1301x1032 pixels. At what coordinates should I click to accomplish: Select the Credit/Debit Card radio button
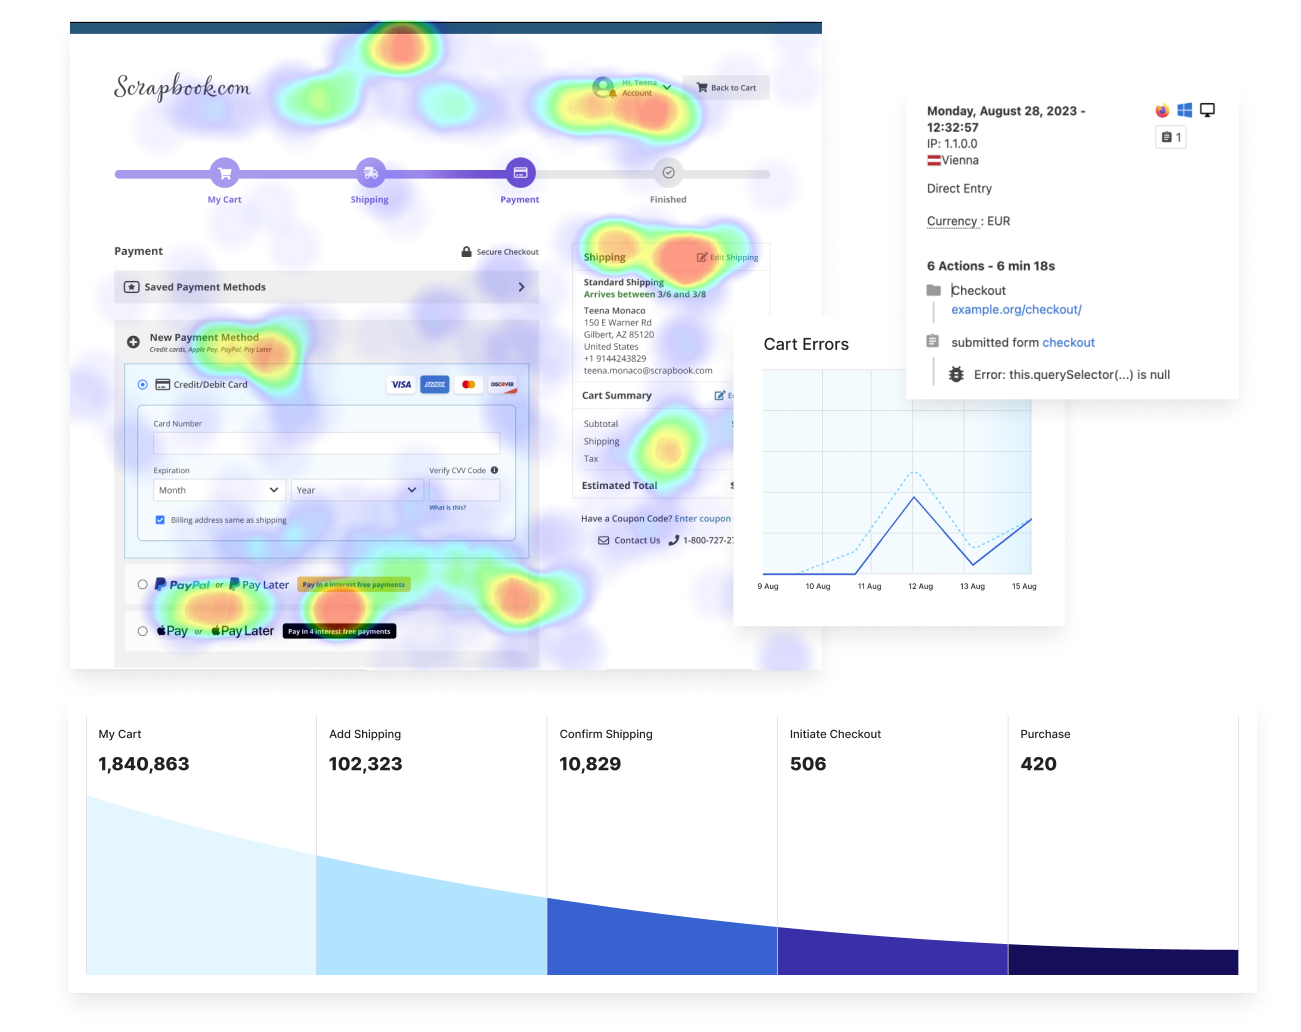pos(142,384)
